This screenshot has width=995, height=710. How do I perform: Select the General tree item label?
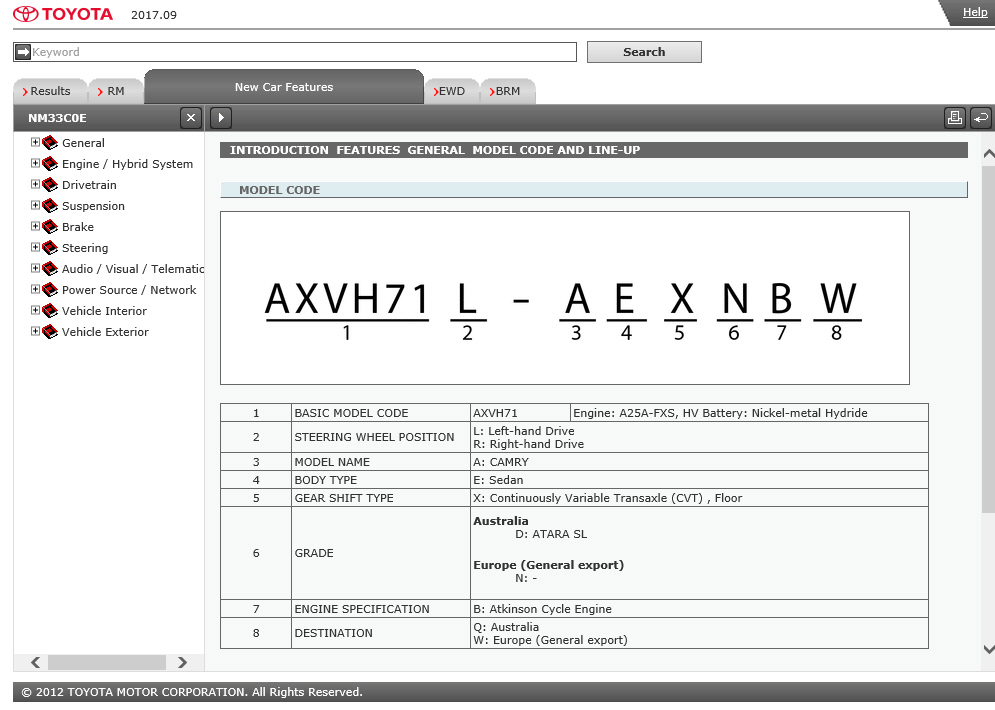pos(83,143)
